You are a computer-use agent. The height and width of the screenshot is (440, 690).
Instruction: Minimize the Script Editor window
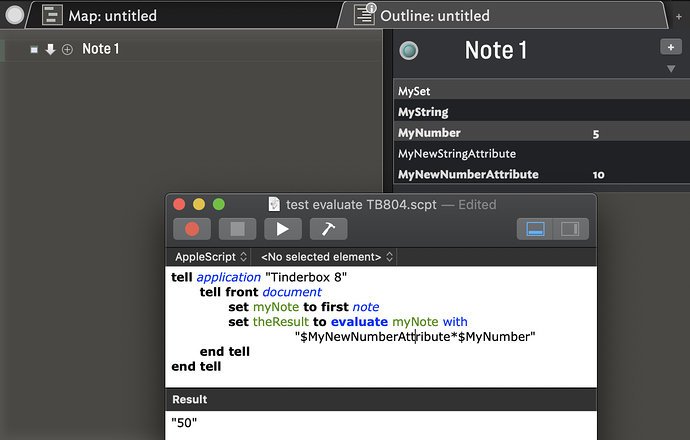coord(199,204)
